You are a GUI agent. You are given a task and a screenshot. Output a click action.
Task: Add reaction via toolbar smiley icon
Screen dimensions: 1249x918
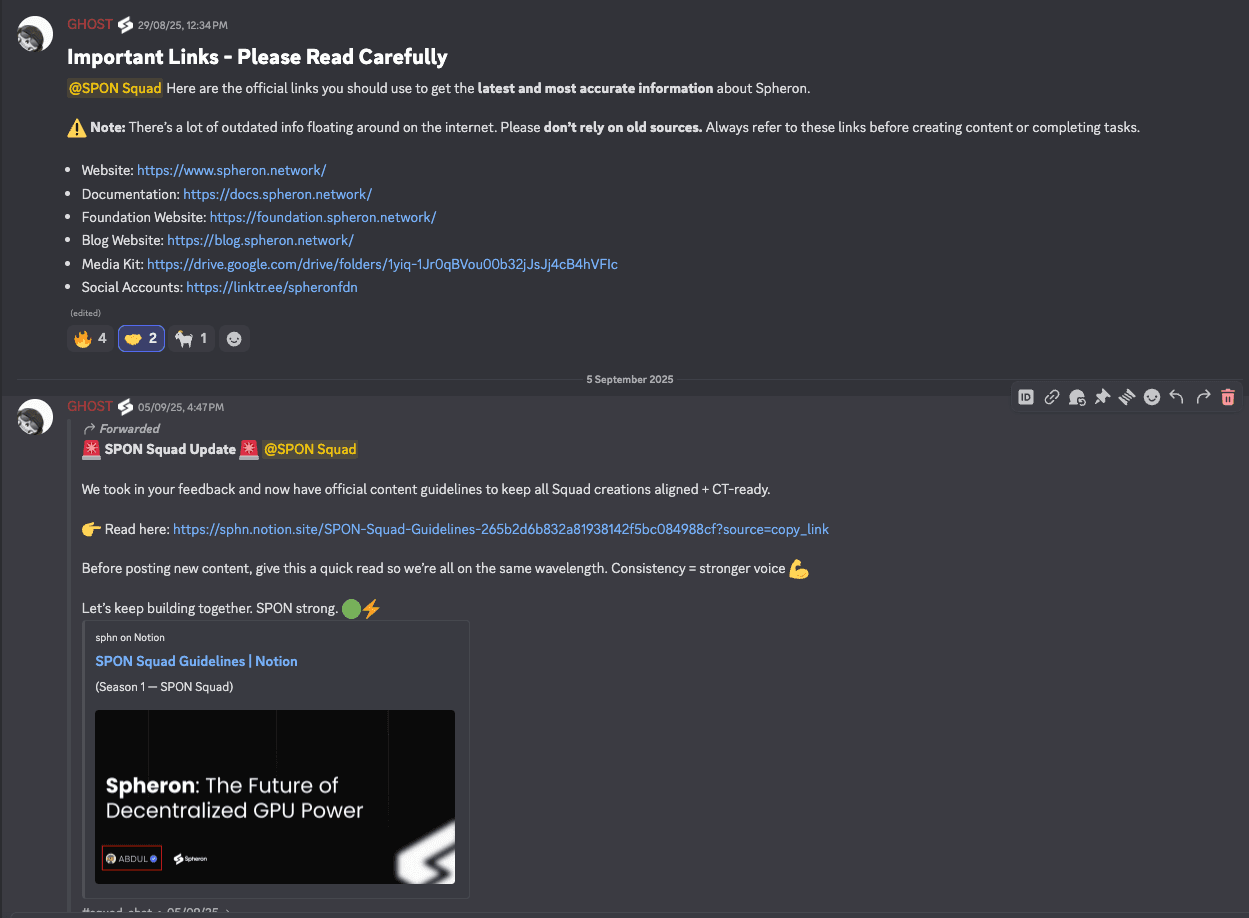[1152, 397]
